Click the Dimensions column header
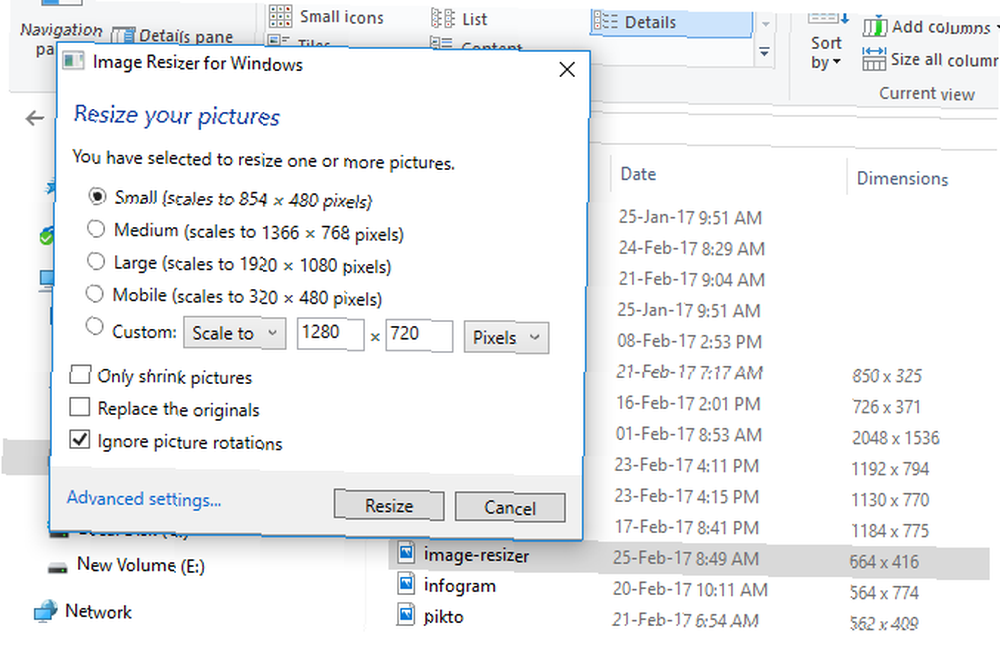 902,178
